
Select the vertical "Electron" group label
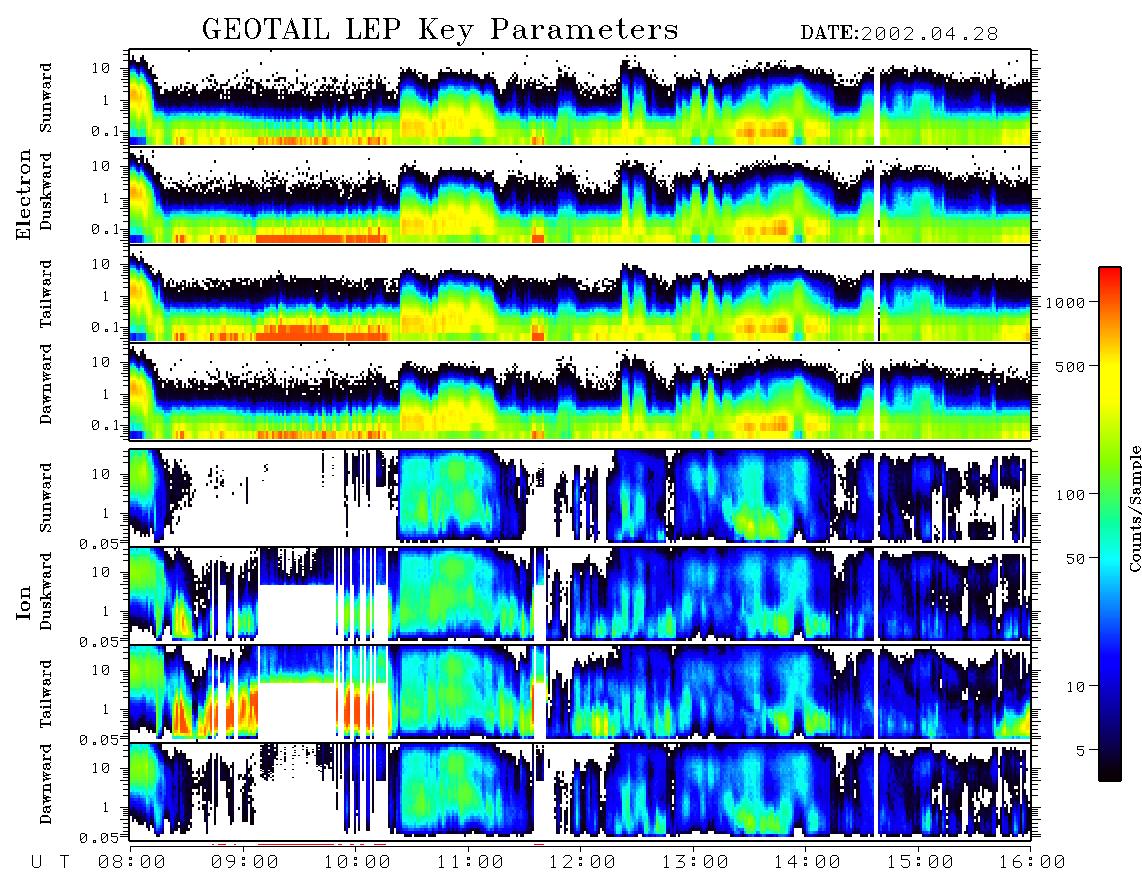[x=24, y=194]
